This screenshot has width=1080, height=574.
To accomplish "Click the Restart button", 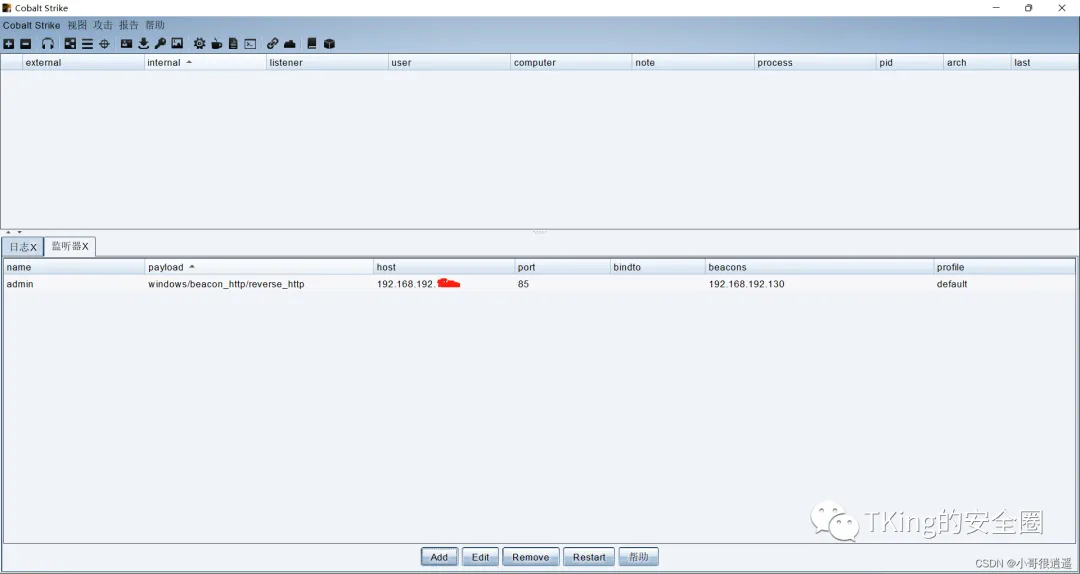I will pyautogui.click(x=589, y=557).
